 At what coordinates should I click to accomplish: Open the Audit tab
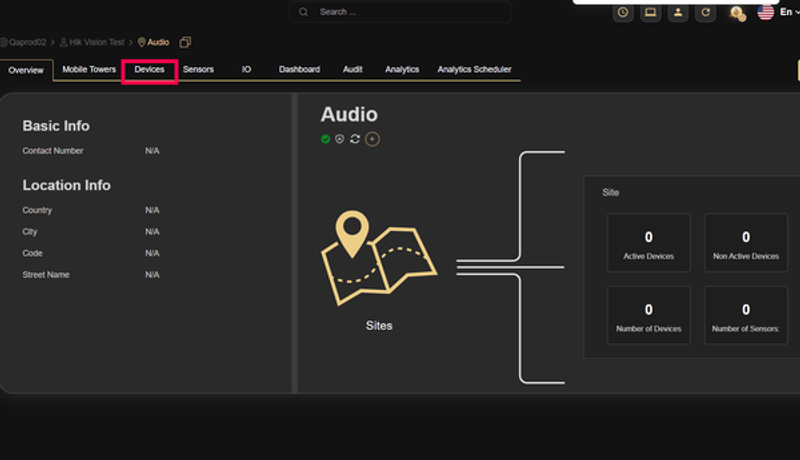[353, 69]
